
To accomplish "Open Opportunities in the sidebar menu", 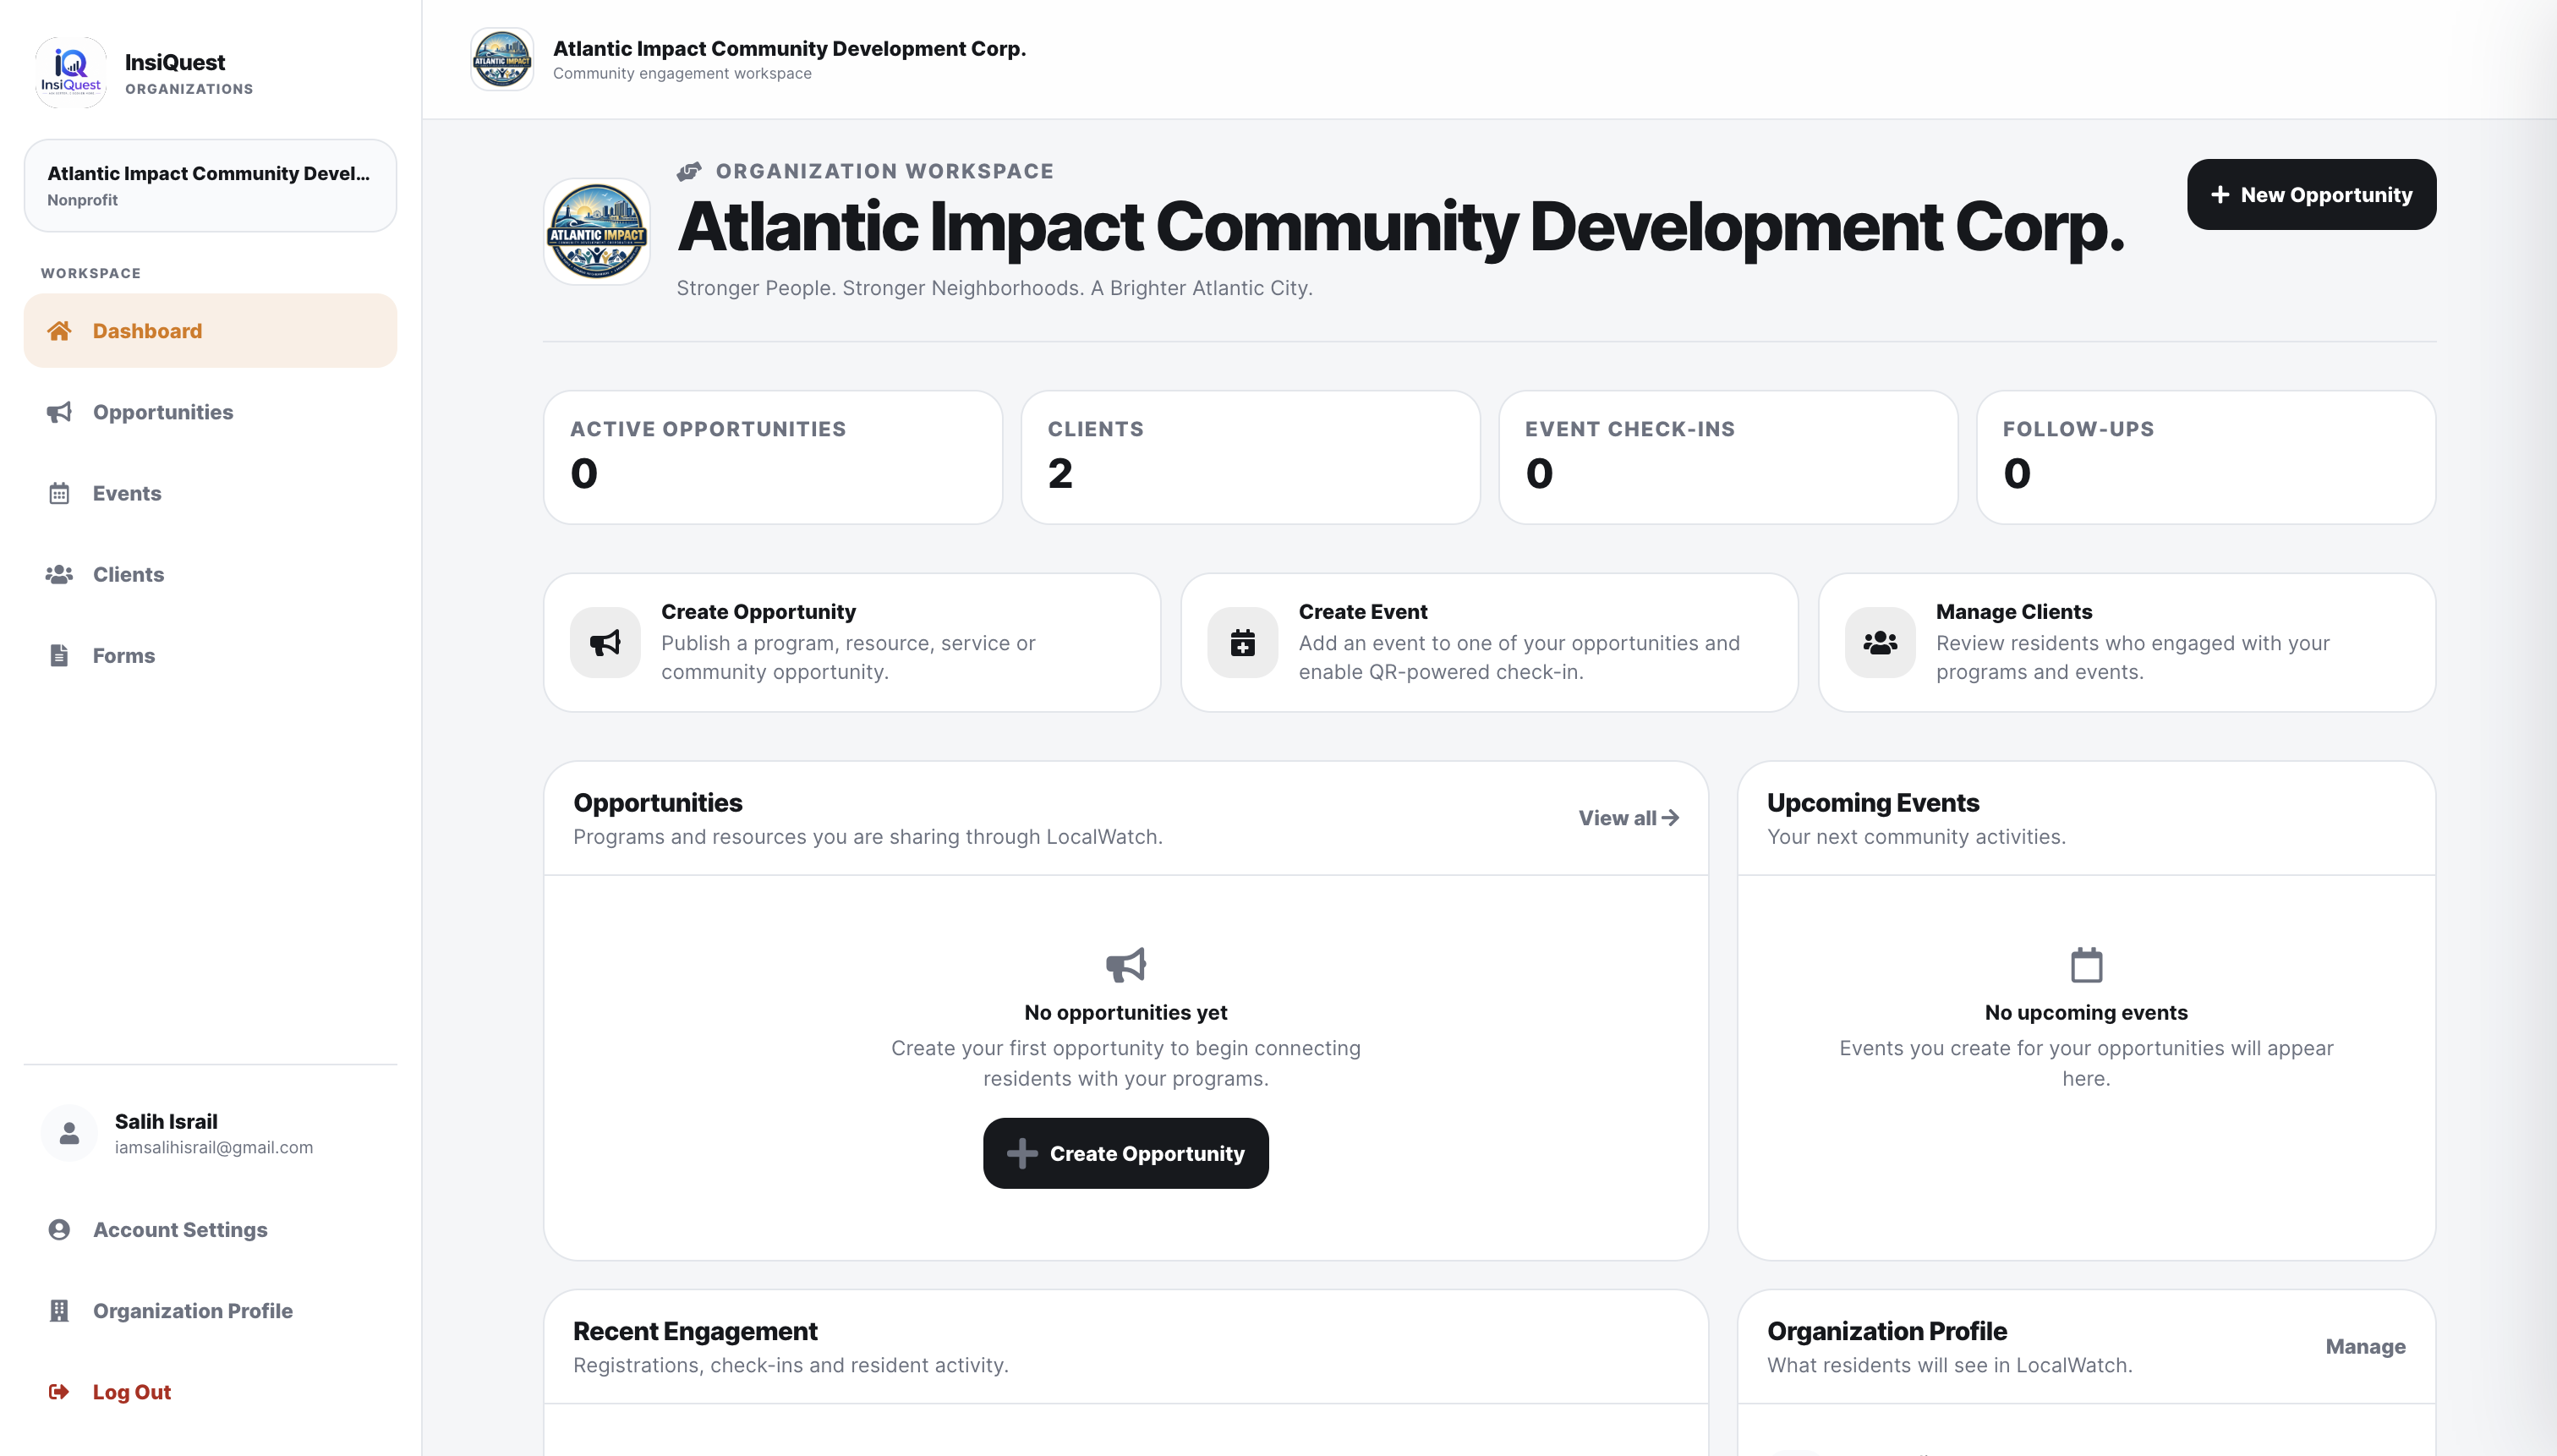I will click(x=210, y=412).
